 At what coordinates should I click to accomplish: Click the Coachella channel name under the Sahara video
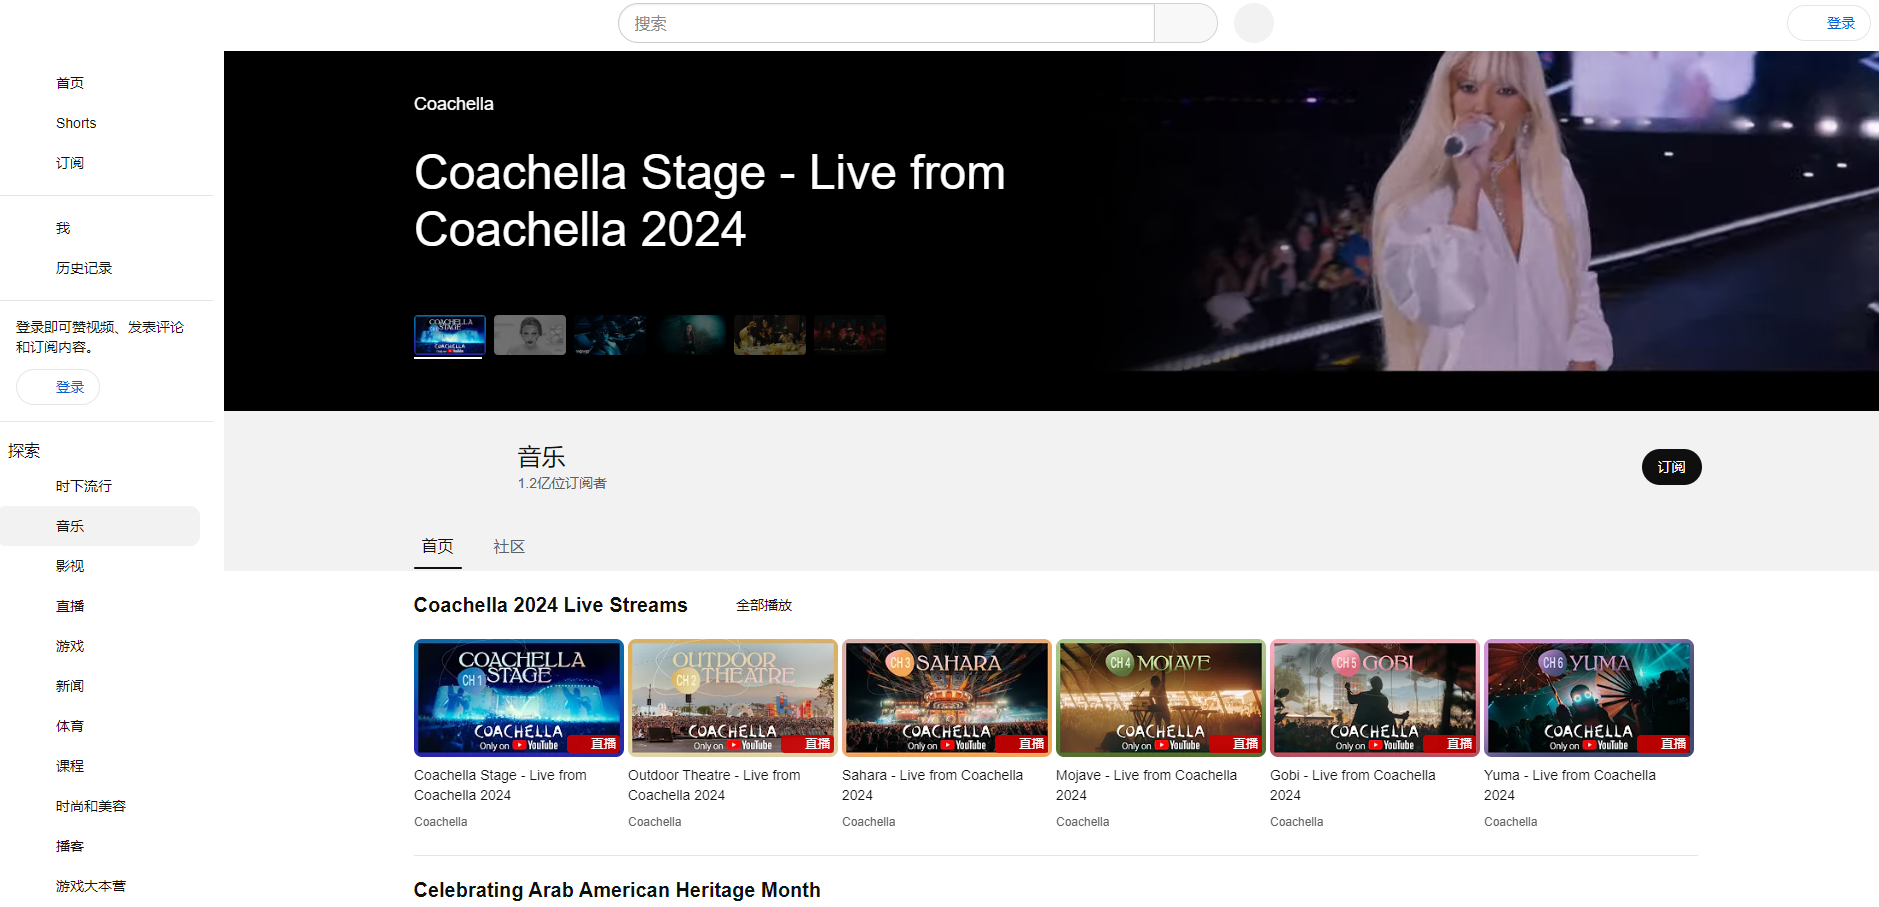pyautogui.click(x=869, y=822)
